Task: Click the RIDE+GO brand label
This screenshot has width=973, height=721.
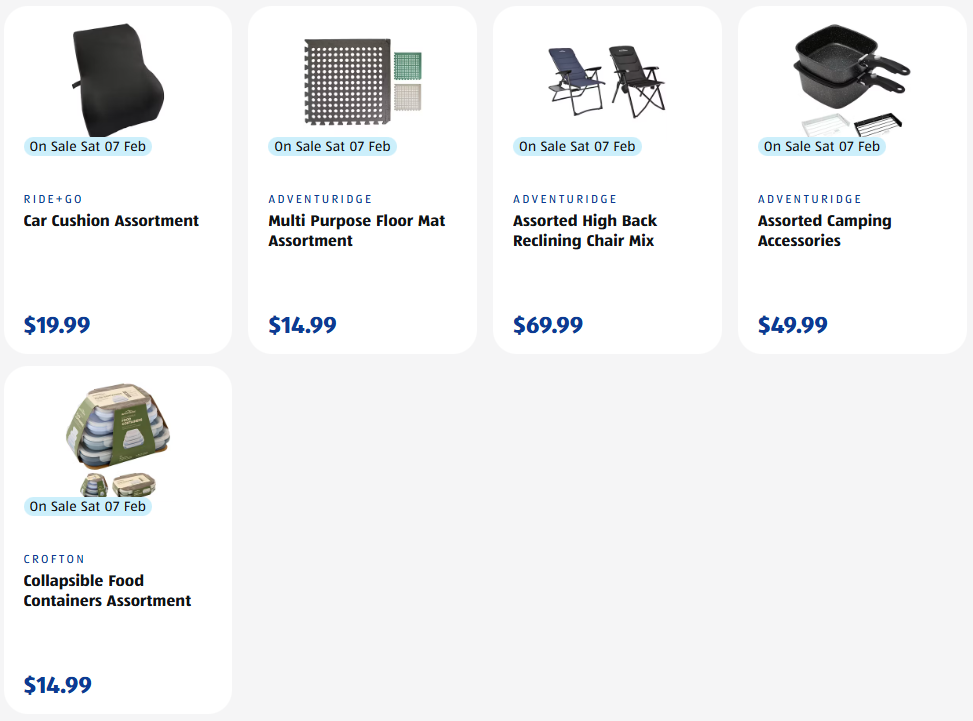Action: tap(53, 199)
